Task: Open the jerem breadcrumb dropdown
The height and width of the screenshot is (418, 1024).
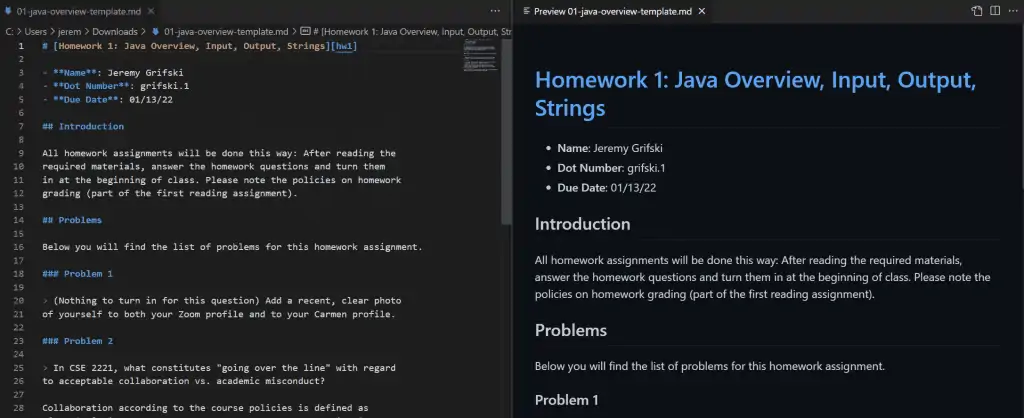Action: (x=69, y=31)
